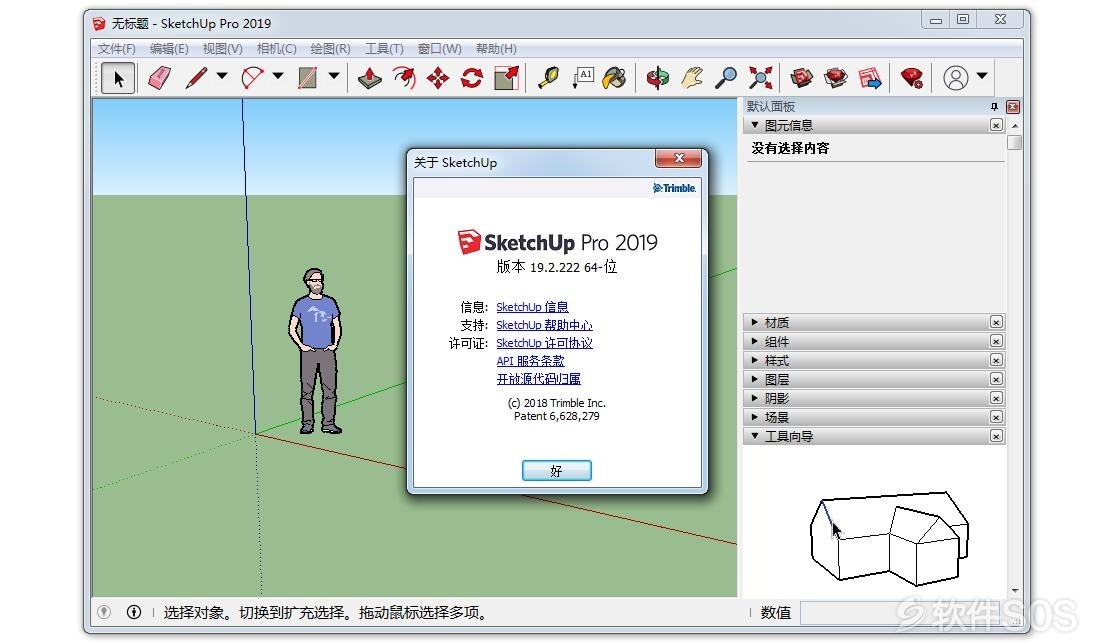The height and width of the screenshot is (644, 1093).
Task: Close the 默认面板 tray
Action: (1013, 107)
